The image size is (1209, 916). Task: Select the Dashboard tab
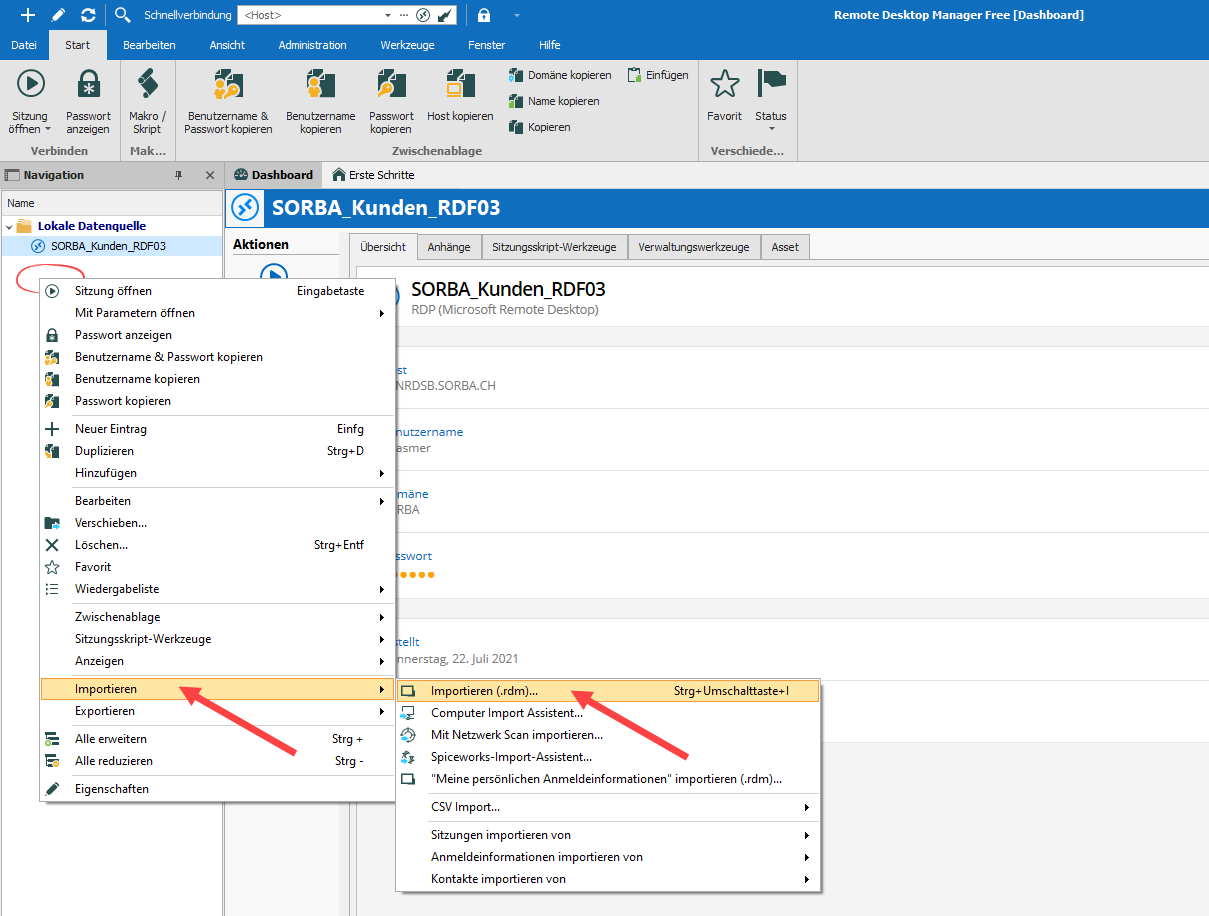[273, 175]
